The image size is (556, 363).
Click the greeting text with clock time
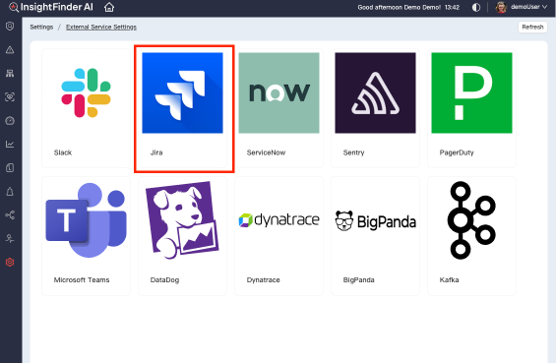pos(408,7)
